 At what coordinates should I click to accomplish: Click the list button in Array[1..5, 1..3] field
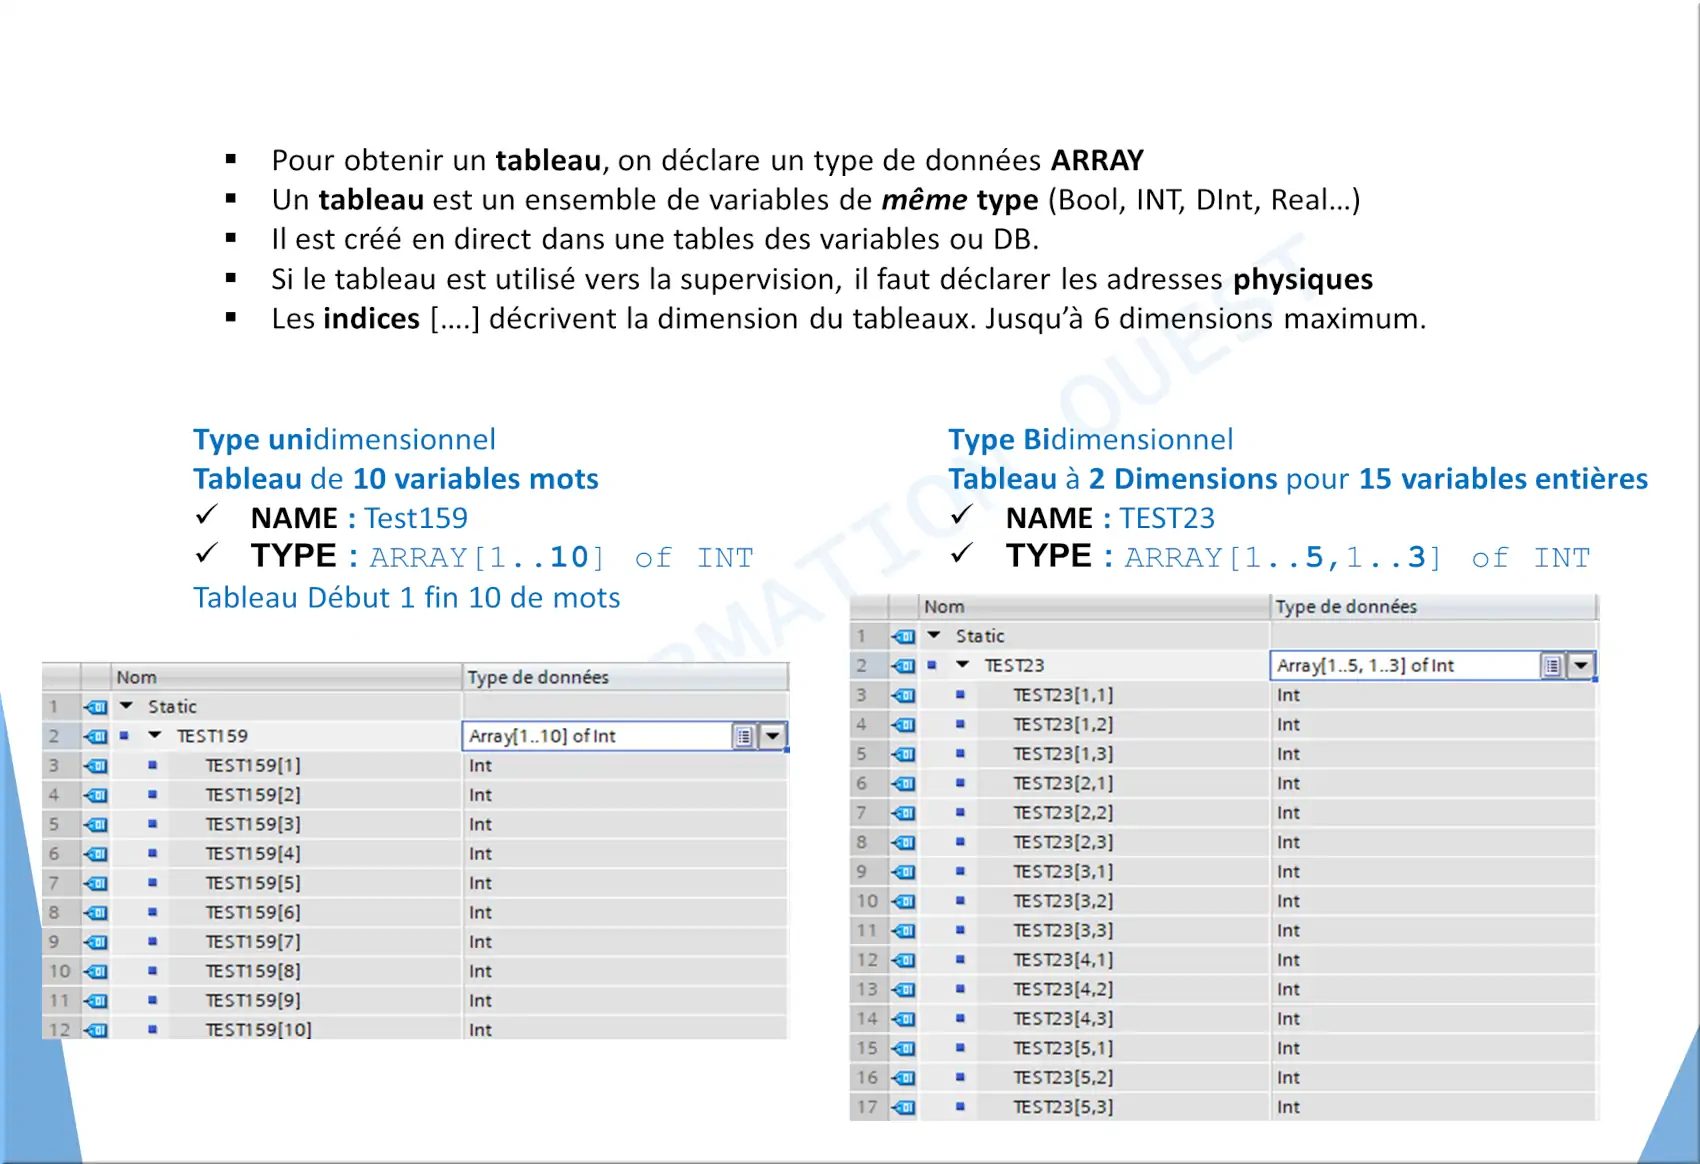pos(1552,665)
